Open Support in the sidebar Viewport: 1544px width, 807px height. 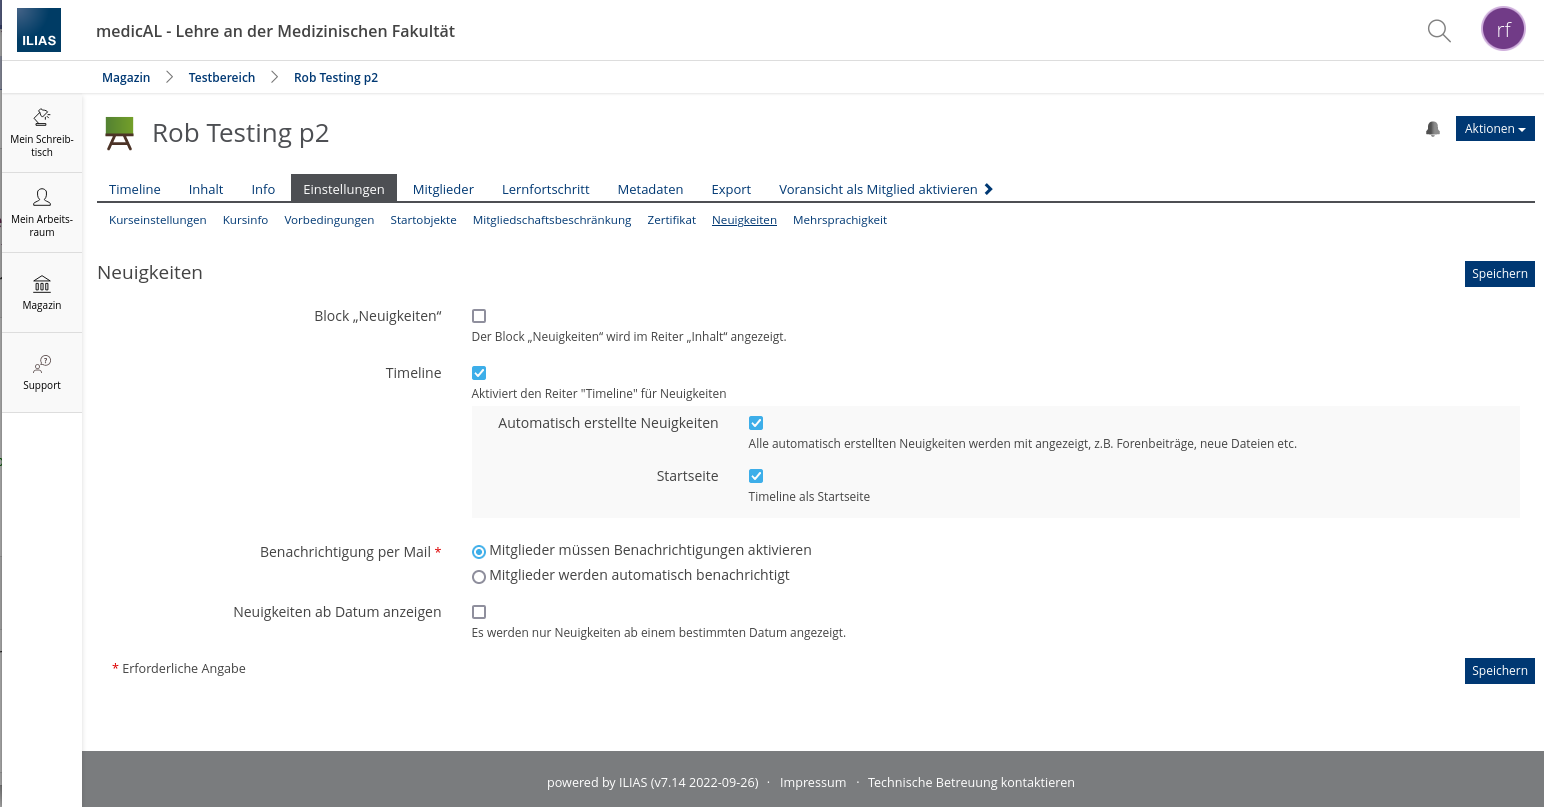coord(42,372)
